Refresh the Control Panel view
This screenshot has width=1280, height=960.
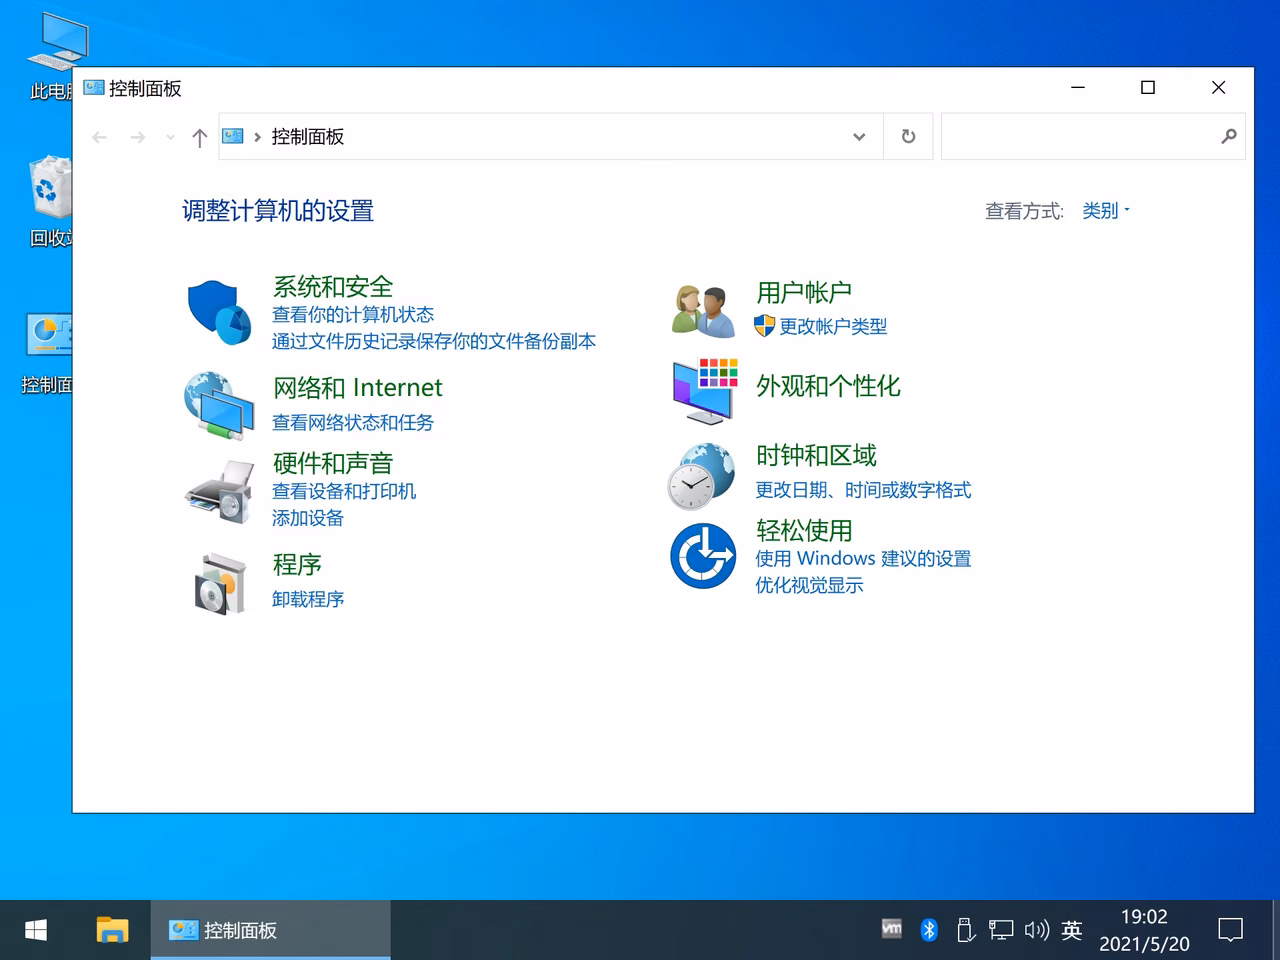pyautogui.click(x=908, y=136)
